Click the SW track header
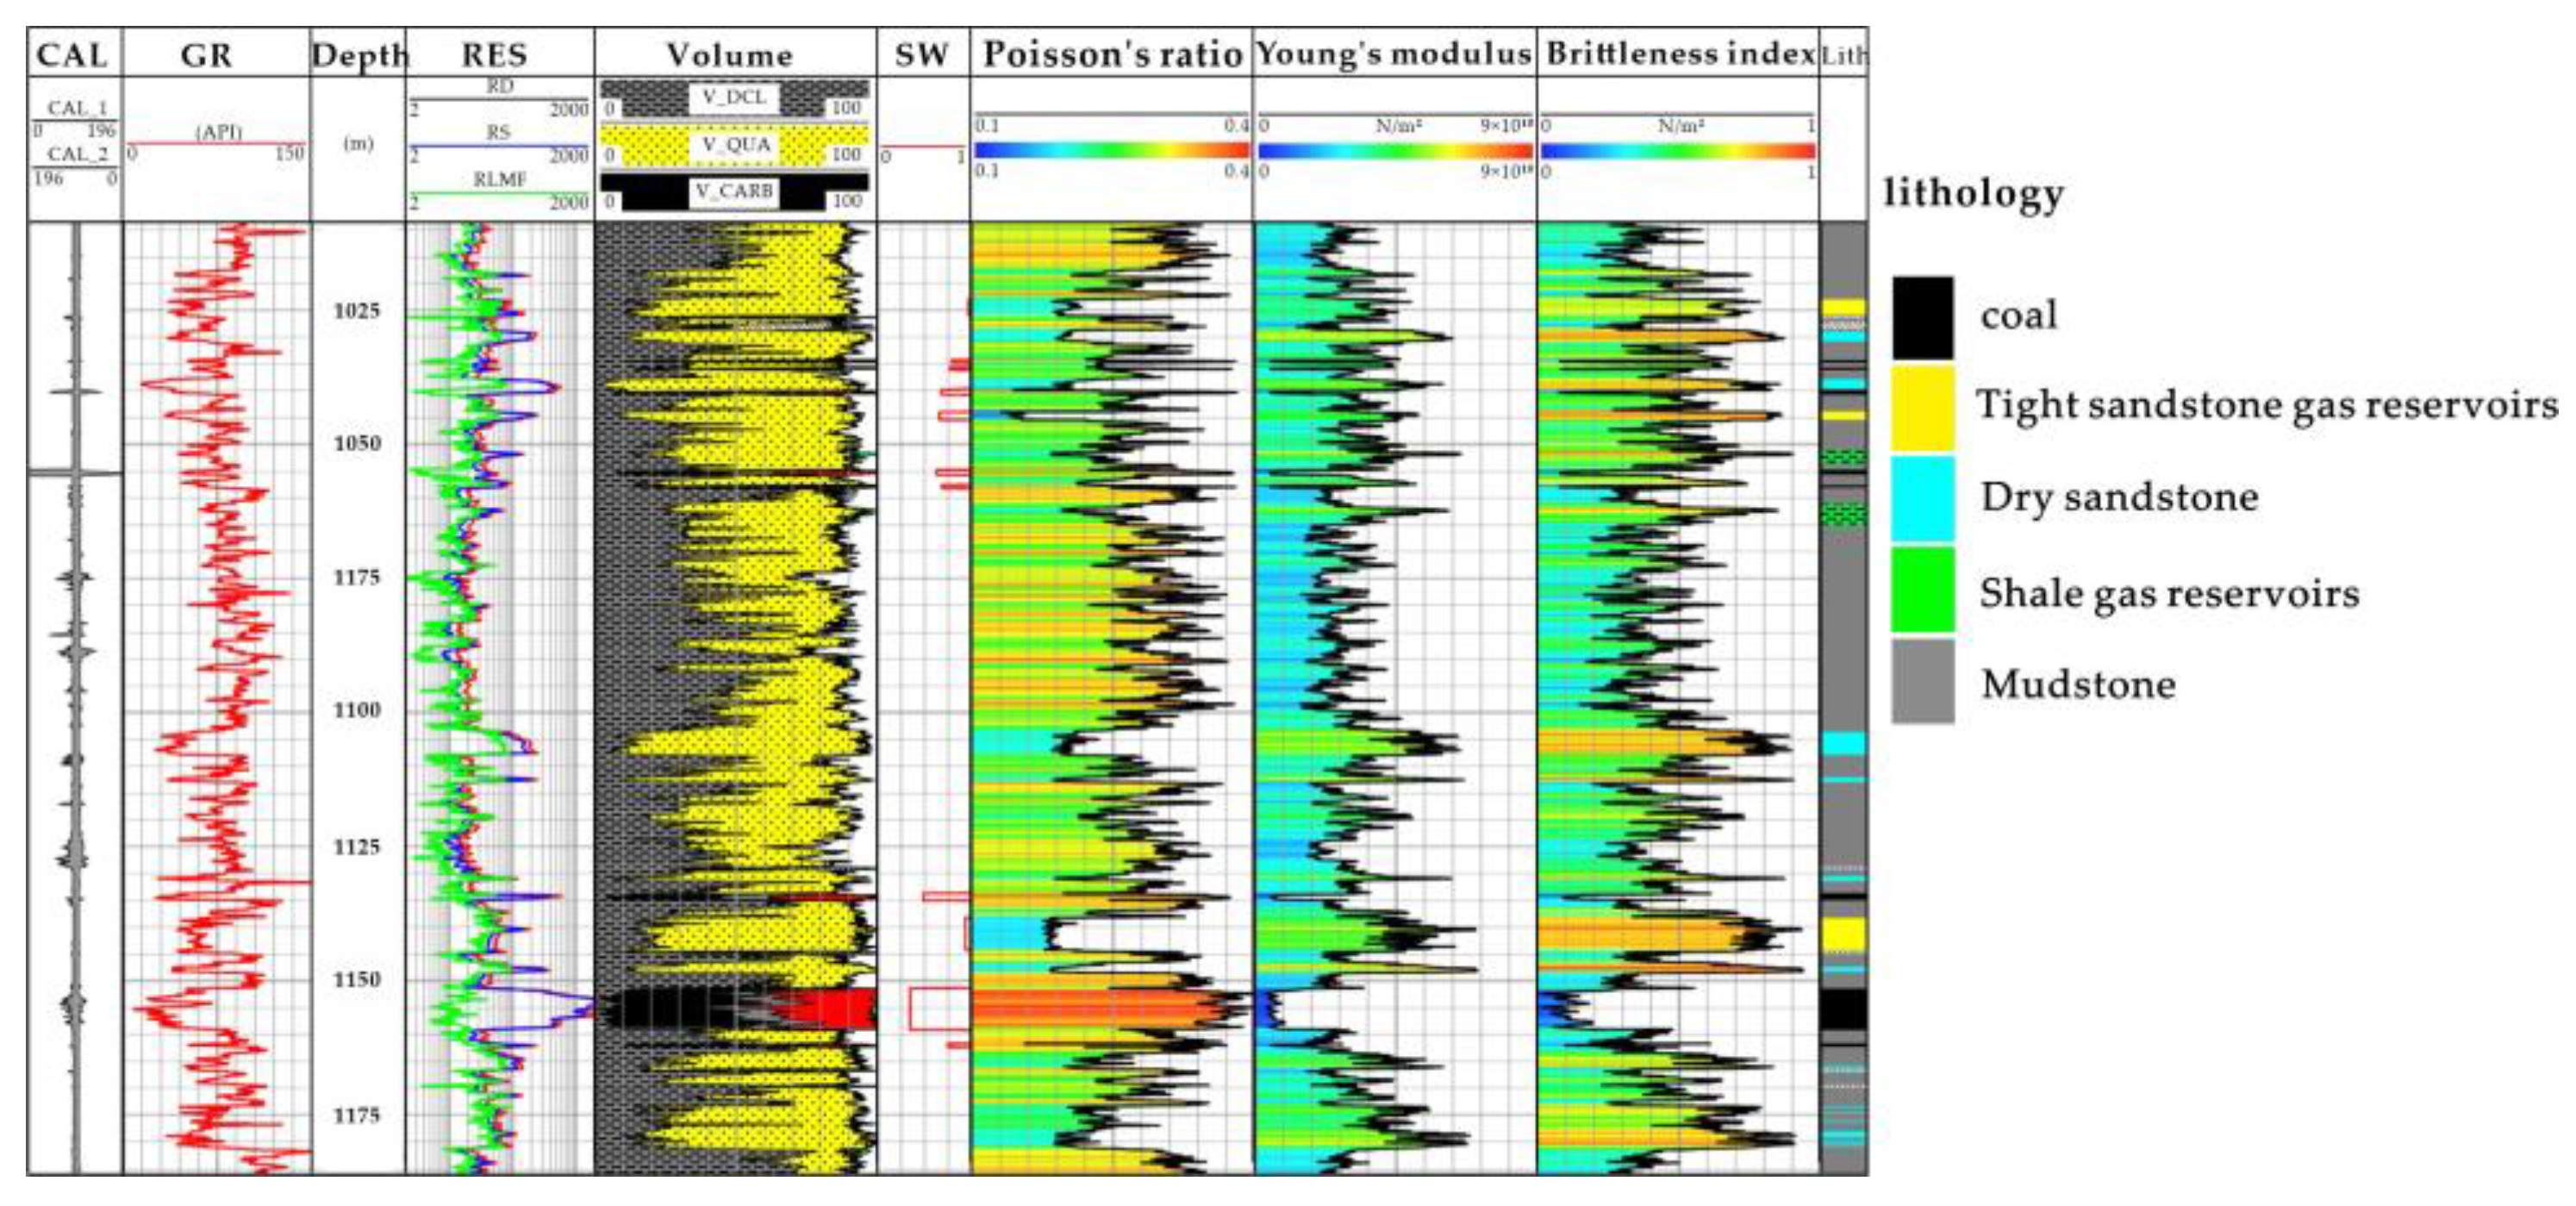This screenshot has height=1206, width=2576. (x=921, y=54)
